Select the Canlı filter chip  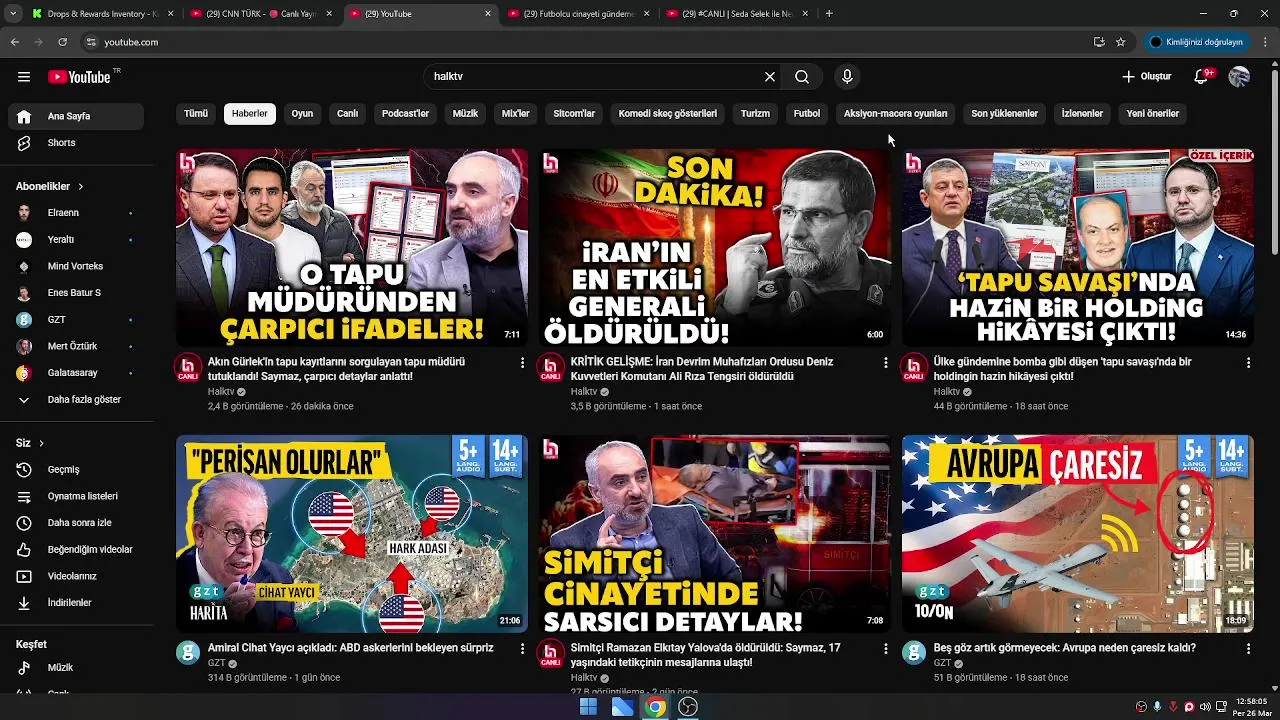(x=347, y=114)
